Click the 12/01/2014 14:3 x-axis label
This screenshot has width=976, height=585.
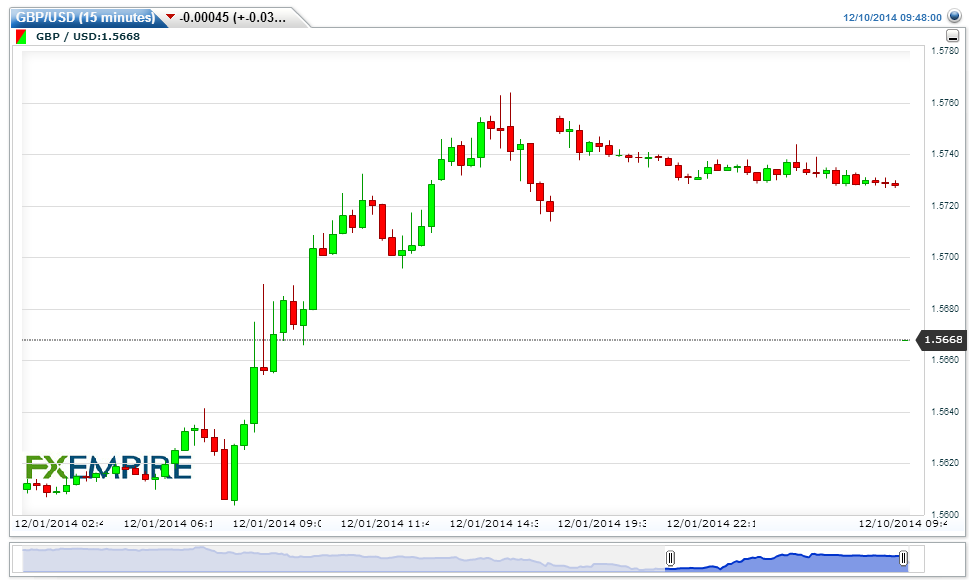[x=494, y=523]
